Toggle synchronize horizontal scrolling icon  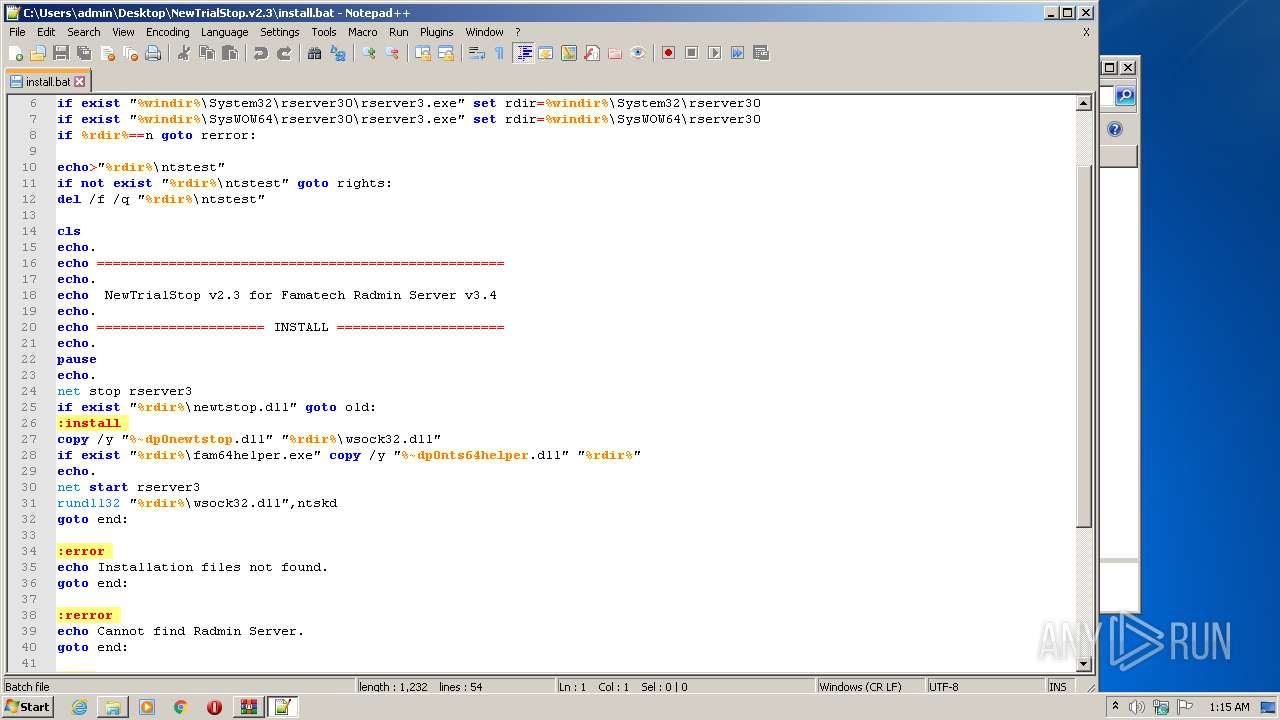(x=446, y=53)
